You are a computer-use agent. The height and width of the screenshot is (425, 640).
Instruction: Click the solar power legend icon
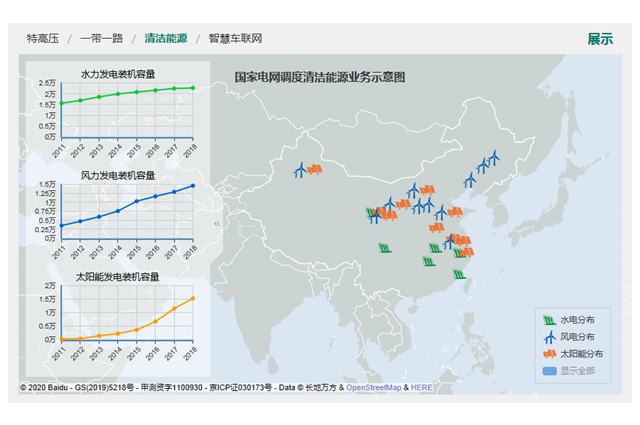[547, 354]
